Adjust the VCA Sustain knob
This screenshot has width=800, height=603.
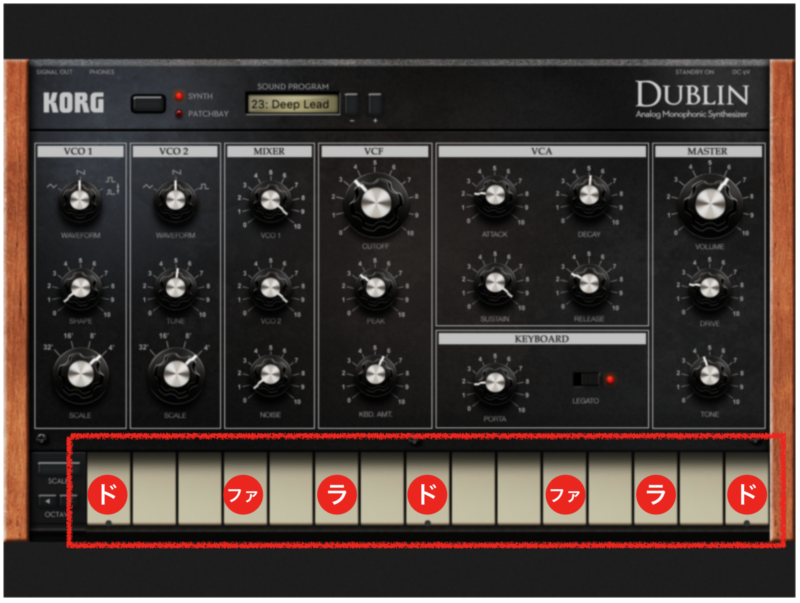(x=495, y=283)
